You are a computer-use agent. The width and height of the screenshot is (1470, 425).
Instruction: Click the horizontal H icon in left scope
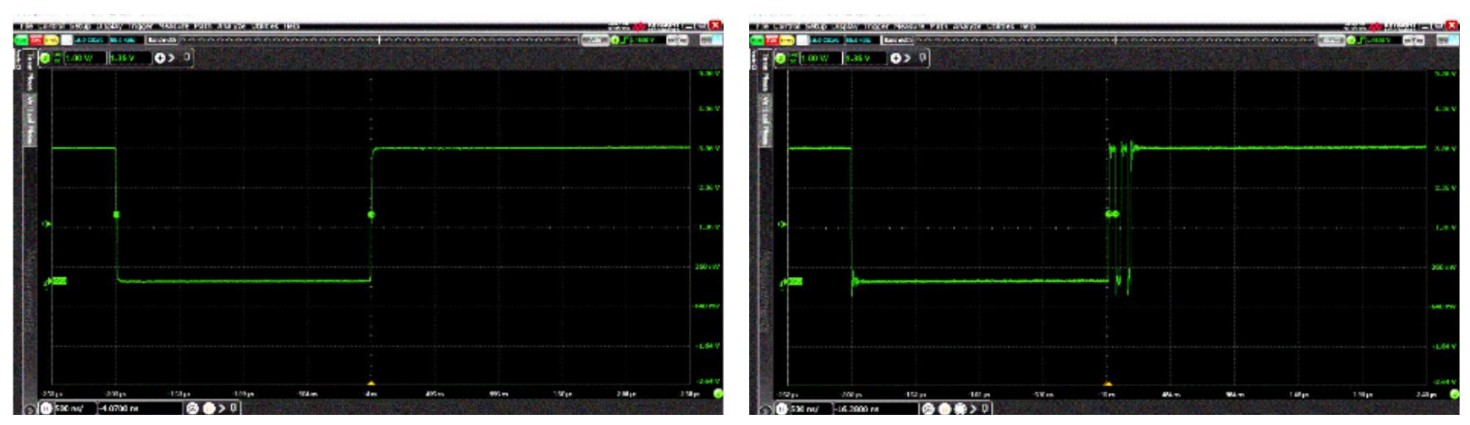tap(46, 409)
